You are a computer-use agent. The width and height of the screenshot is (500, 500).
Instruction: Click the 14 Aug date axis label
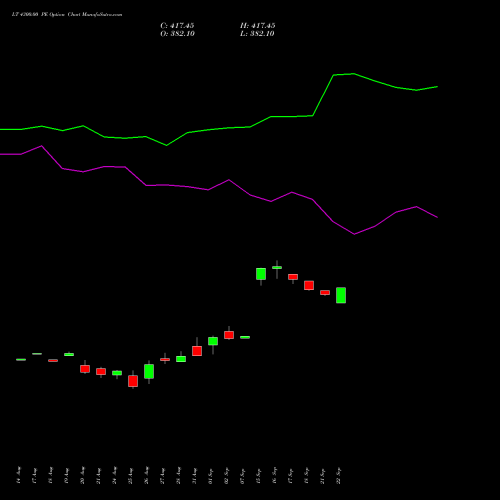[19, 475]
